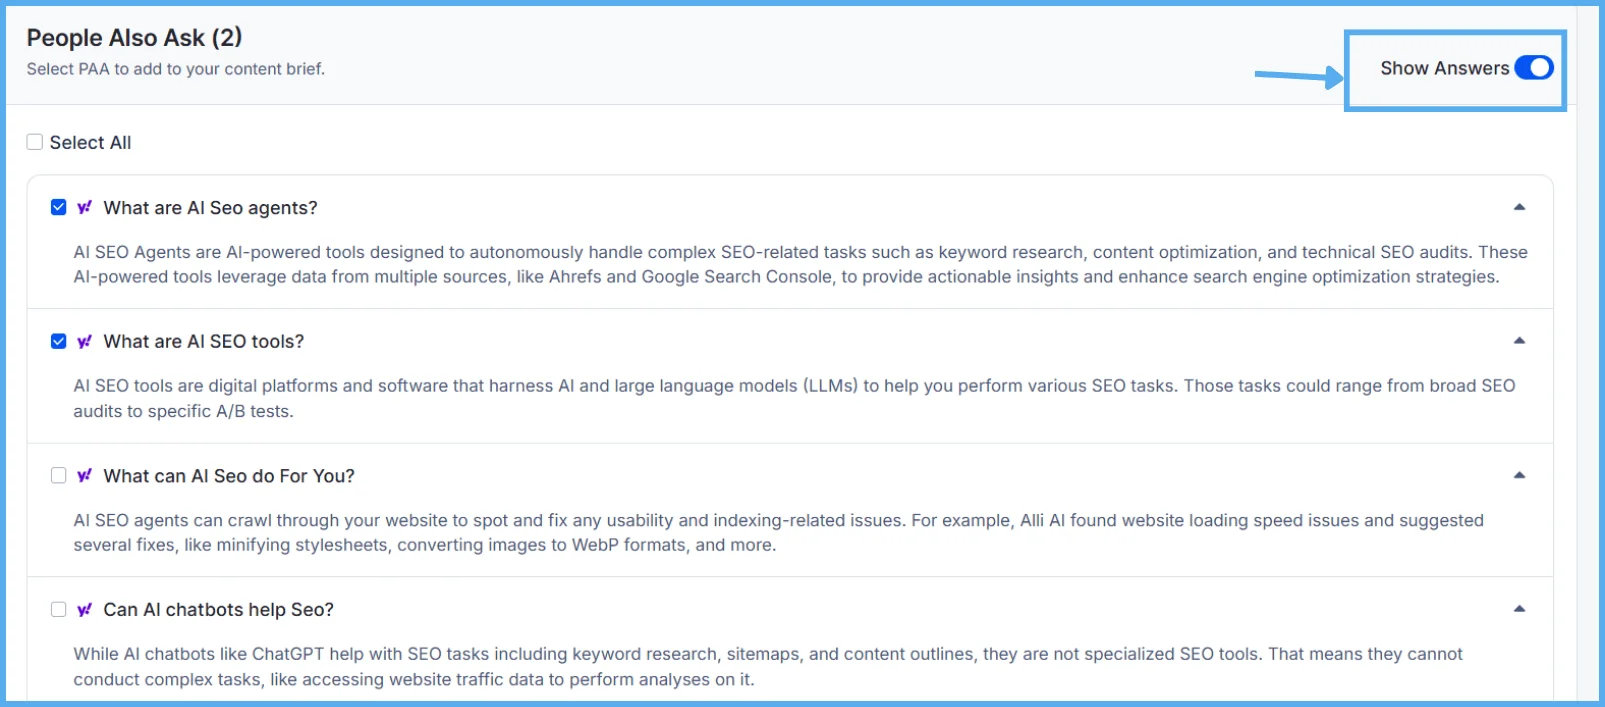Image resolution: width=1605 pixels, height=707 pixels.
Task: Click Yahoo icon beside 'What can AI Seo do For You?'
Action: pyautogui.click(x=84, y=475)
